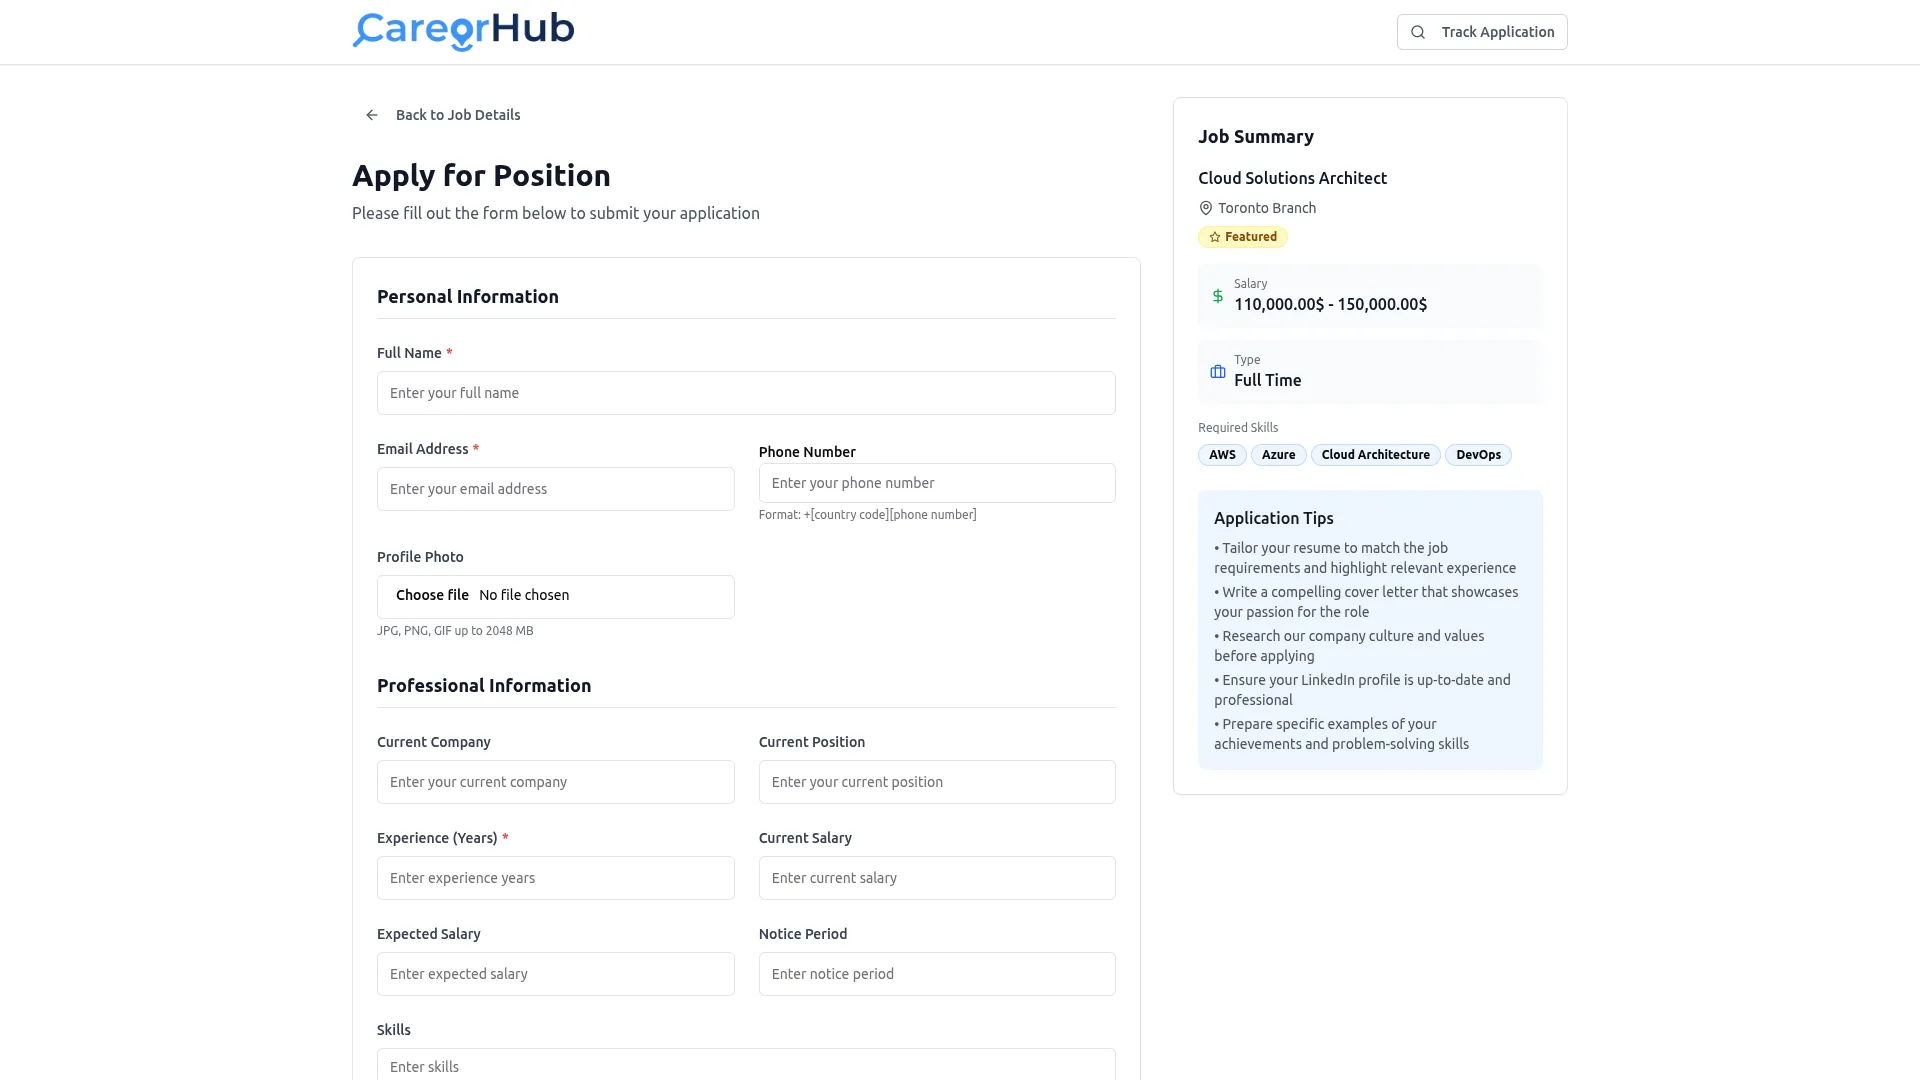Click the briefcase icon beside Full Time

[1218, 372]
